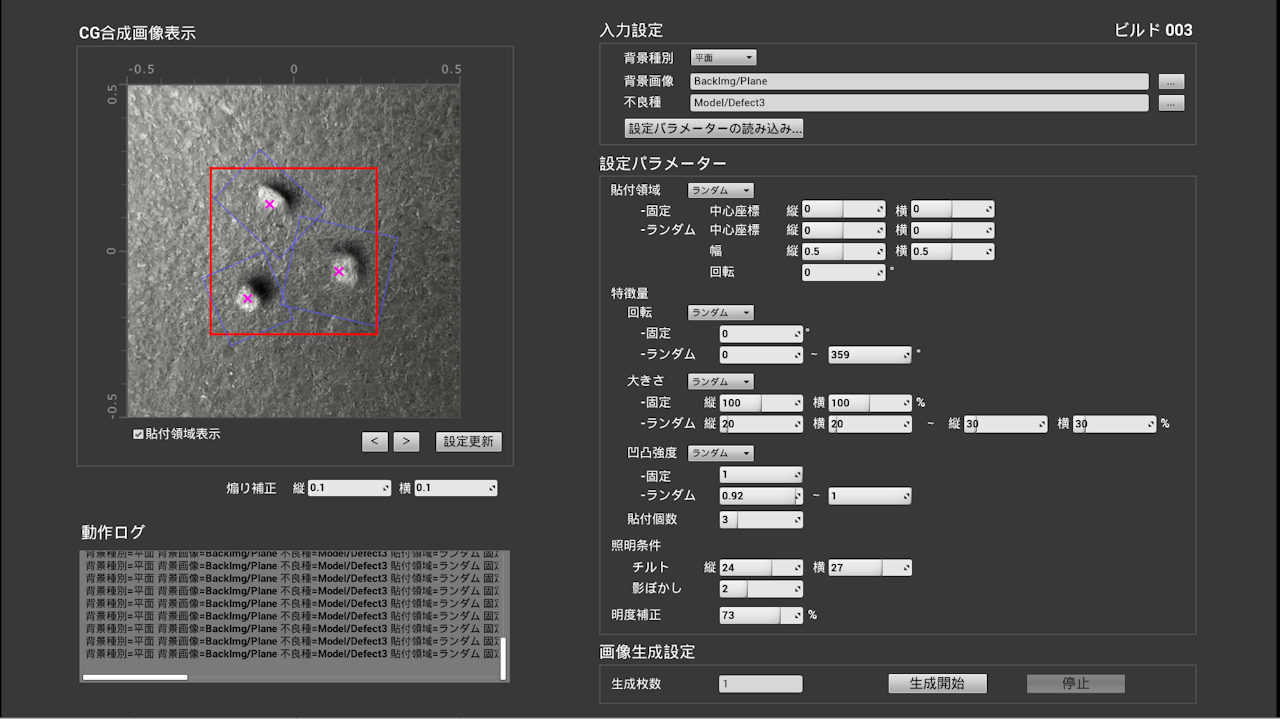This screenshot has width=1280, height=719.
Task: Click the 影ぼかし field showing 2
Action: click(761, 589)
